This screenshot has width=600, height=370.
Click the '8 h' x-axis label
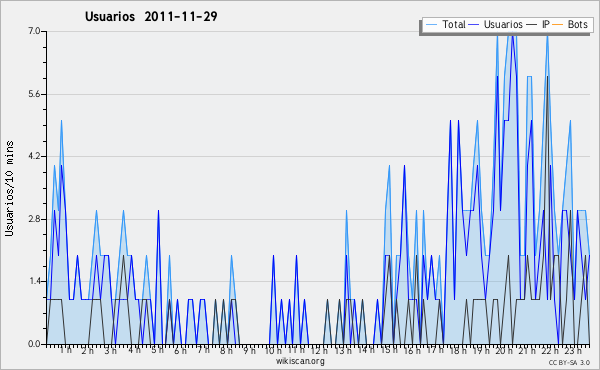(x=226, y=350)
